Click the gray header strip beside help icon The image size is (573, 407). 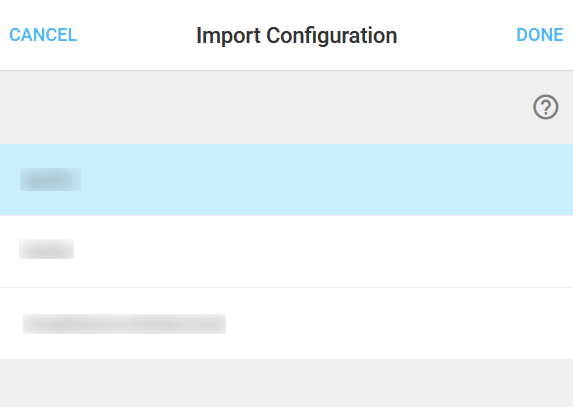coord(263,107)
